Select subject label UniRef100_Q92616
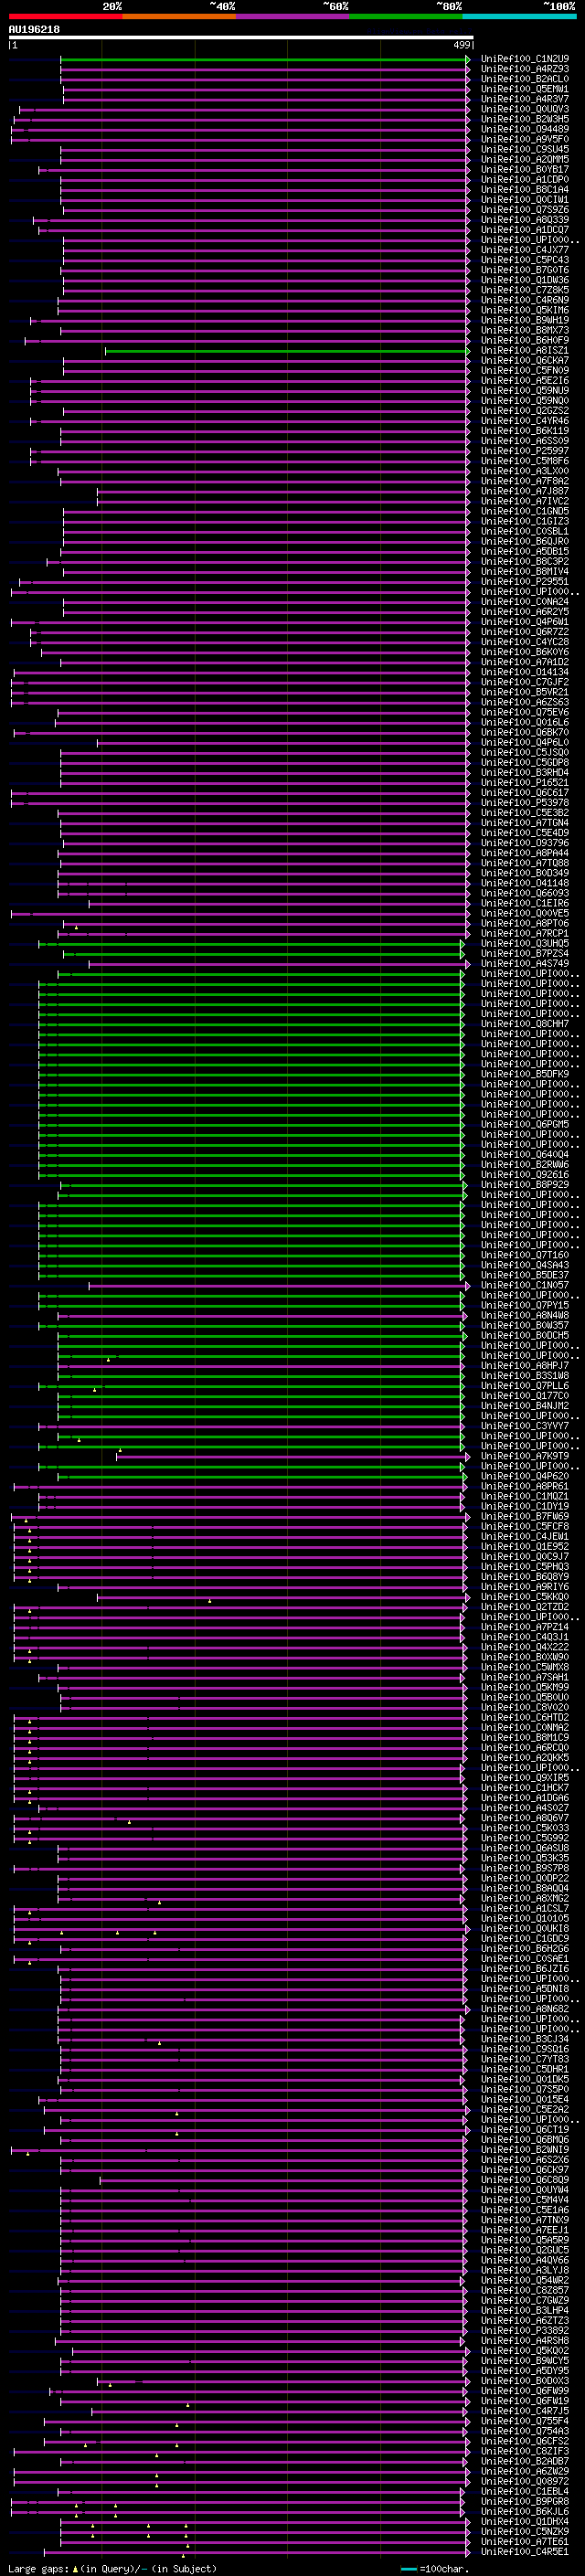 [525, 1175]
